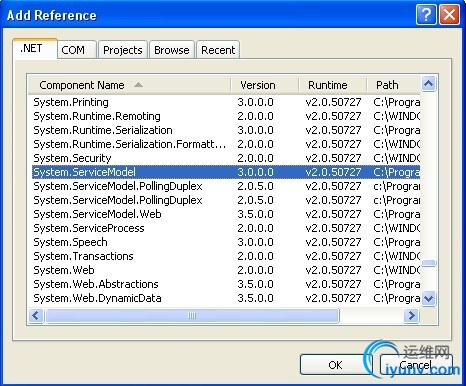Click the Runtime column header
466x386 pixels.
[333, 85]
